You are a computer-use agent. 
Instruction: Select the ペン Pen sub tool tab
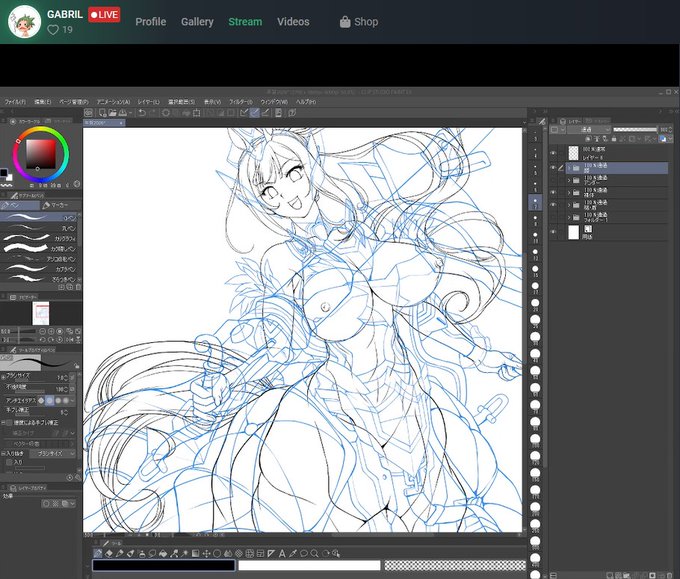tap(20, 205)
